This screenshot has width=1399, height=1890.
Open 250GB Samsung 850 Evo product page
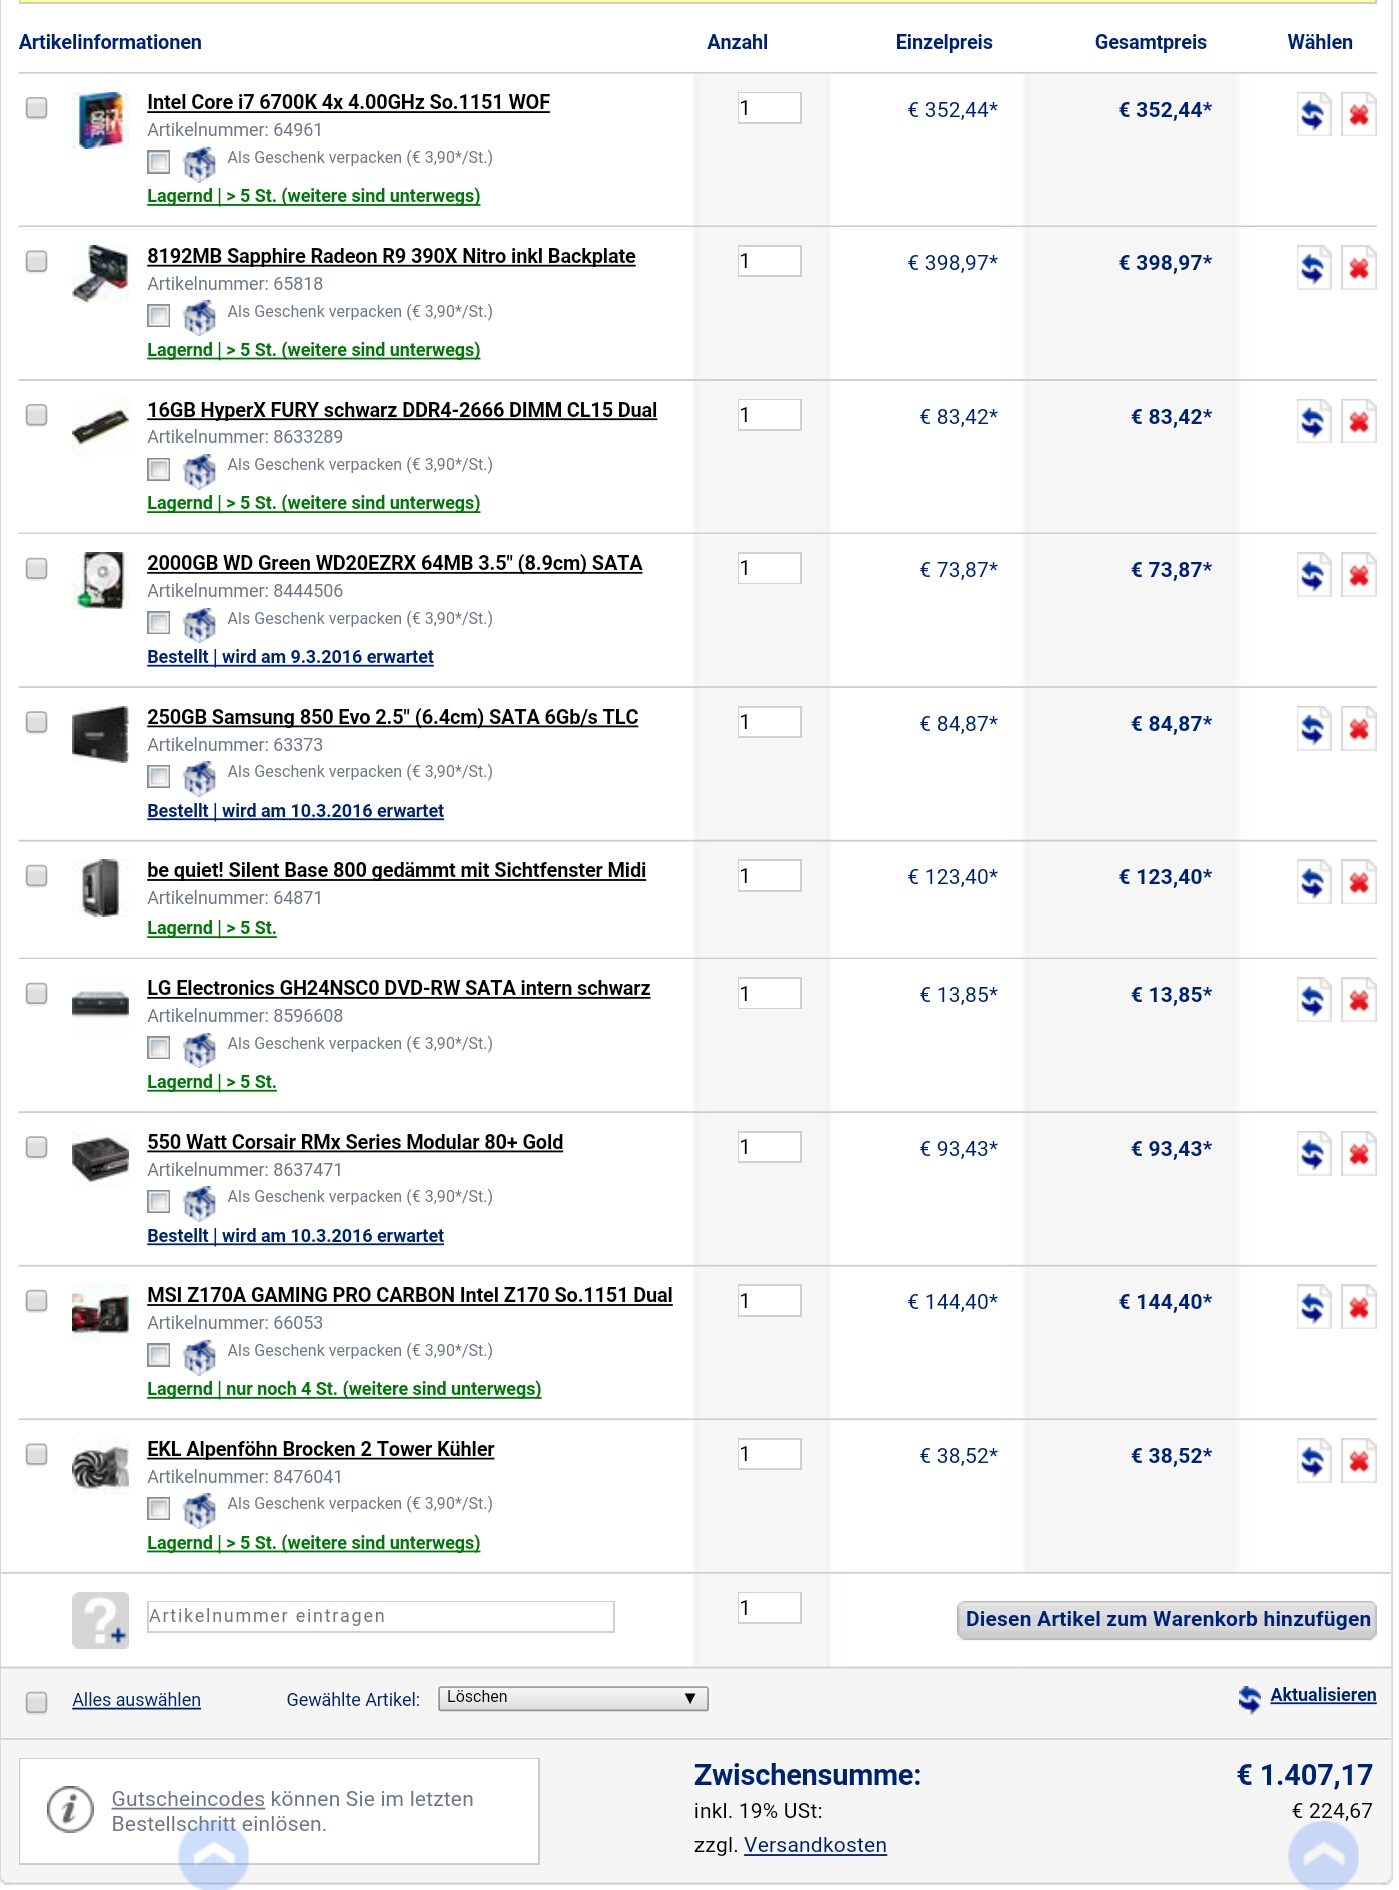click(392, 717)
